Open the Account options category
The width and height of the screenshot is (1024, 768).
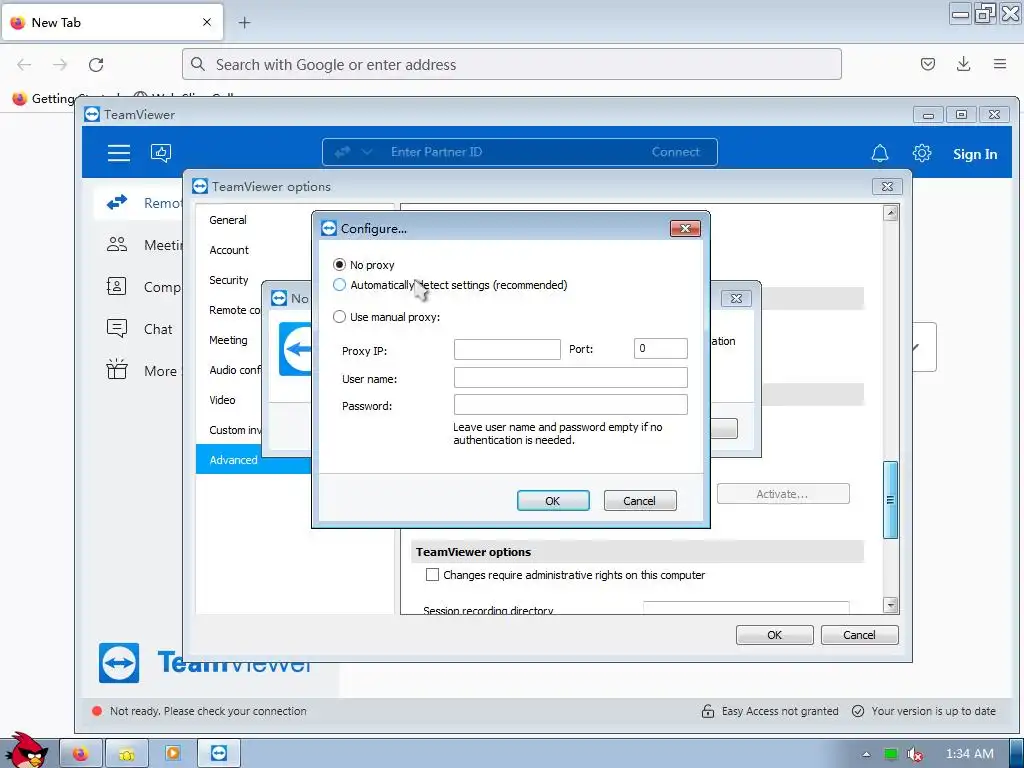pos(229,250)
